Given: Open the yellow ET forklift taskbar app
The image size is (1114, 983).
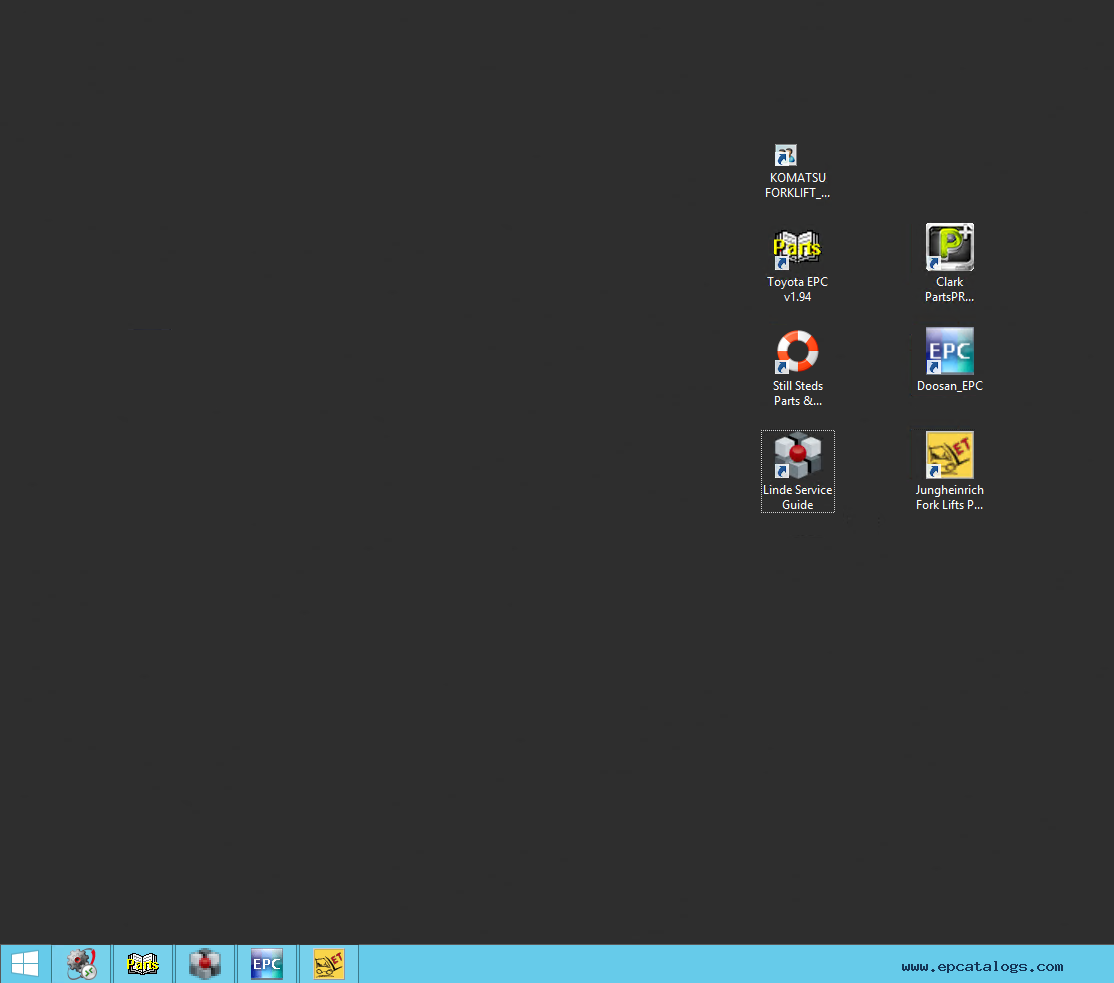Looking at the screenshot, I should click(328, 964).
